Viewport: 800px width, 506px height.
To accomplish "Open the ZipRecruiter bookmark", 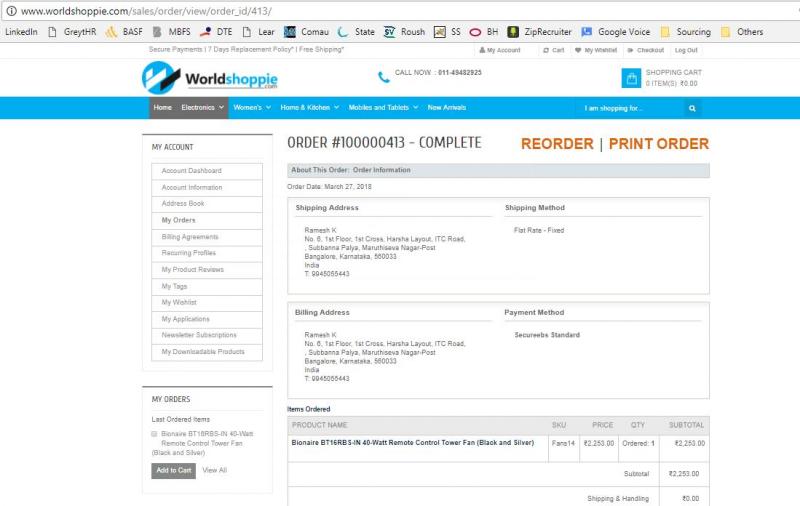I will pyautogui.click(x=540, y=32).
